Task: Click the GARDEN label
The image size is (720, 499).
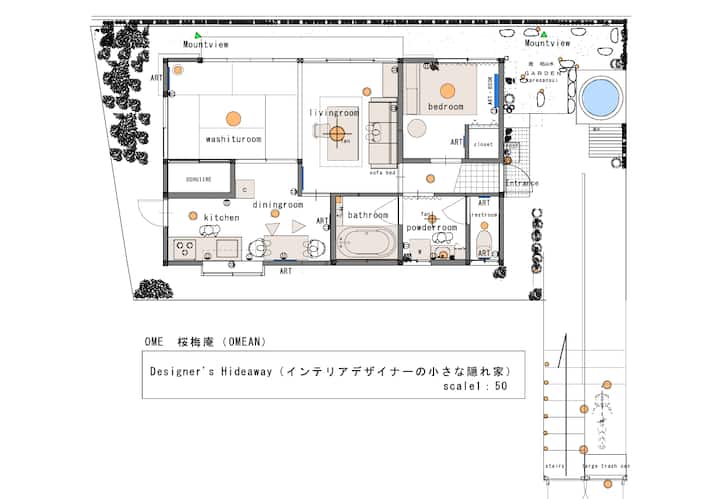Action: (543, 73)
